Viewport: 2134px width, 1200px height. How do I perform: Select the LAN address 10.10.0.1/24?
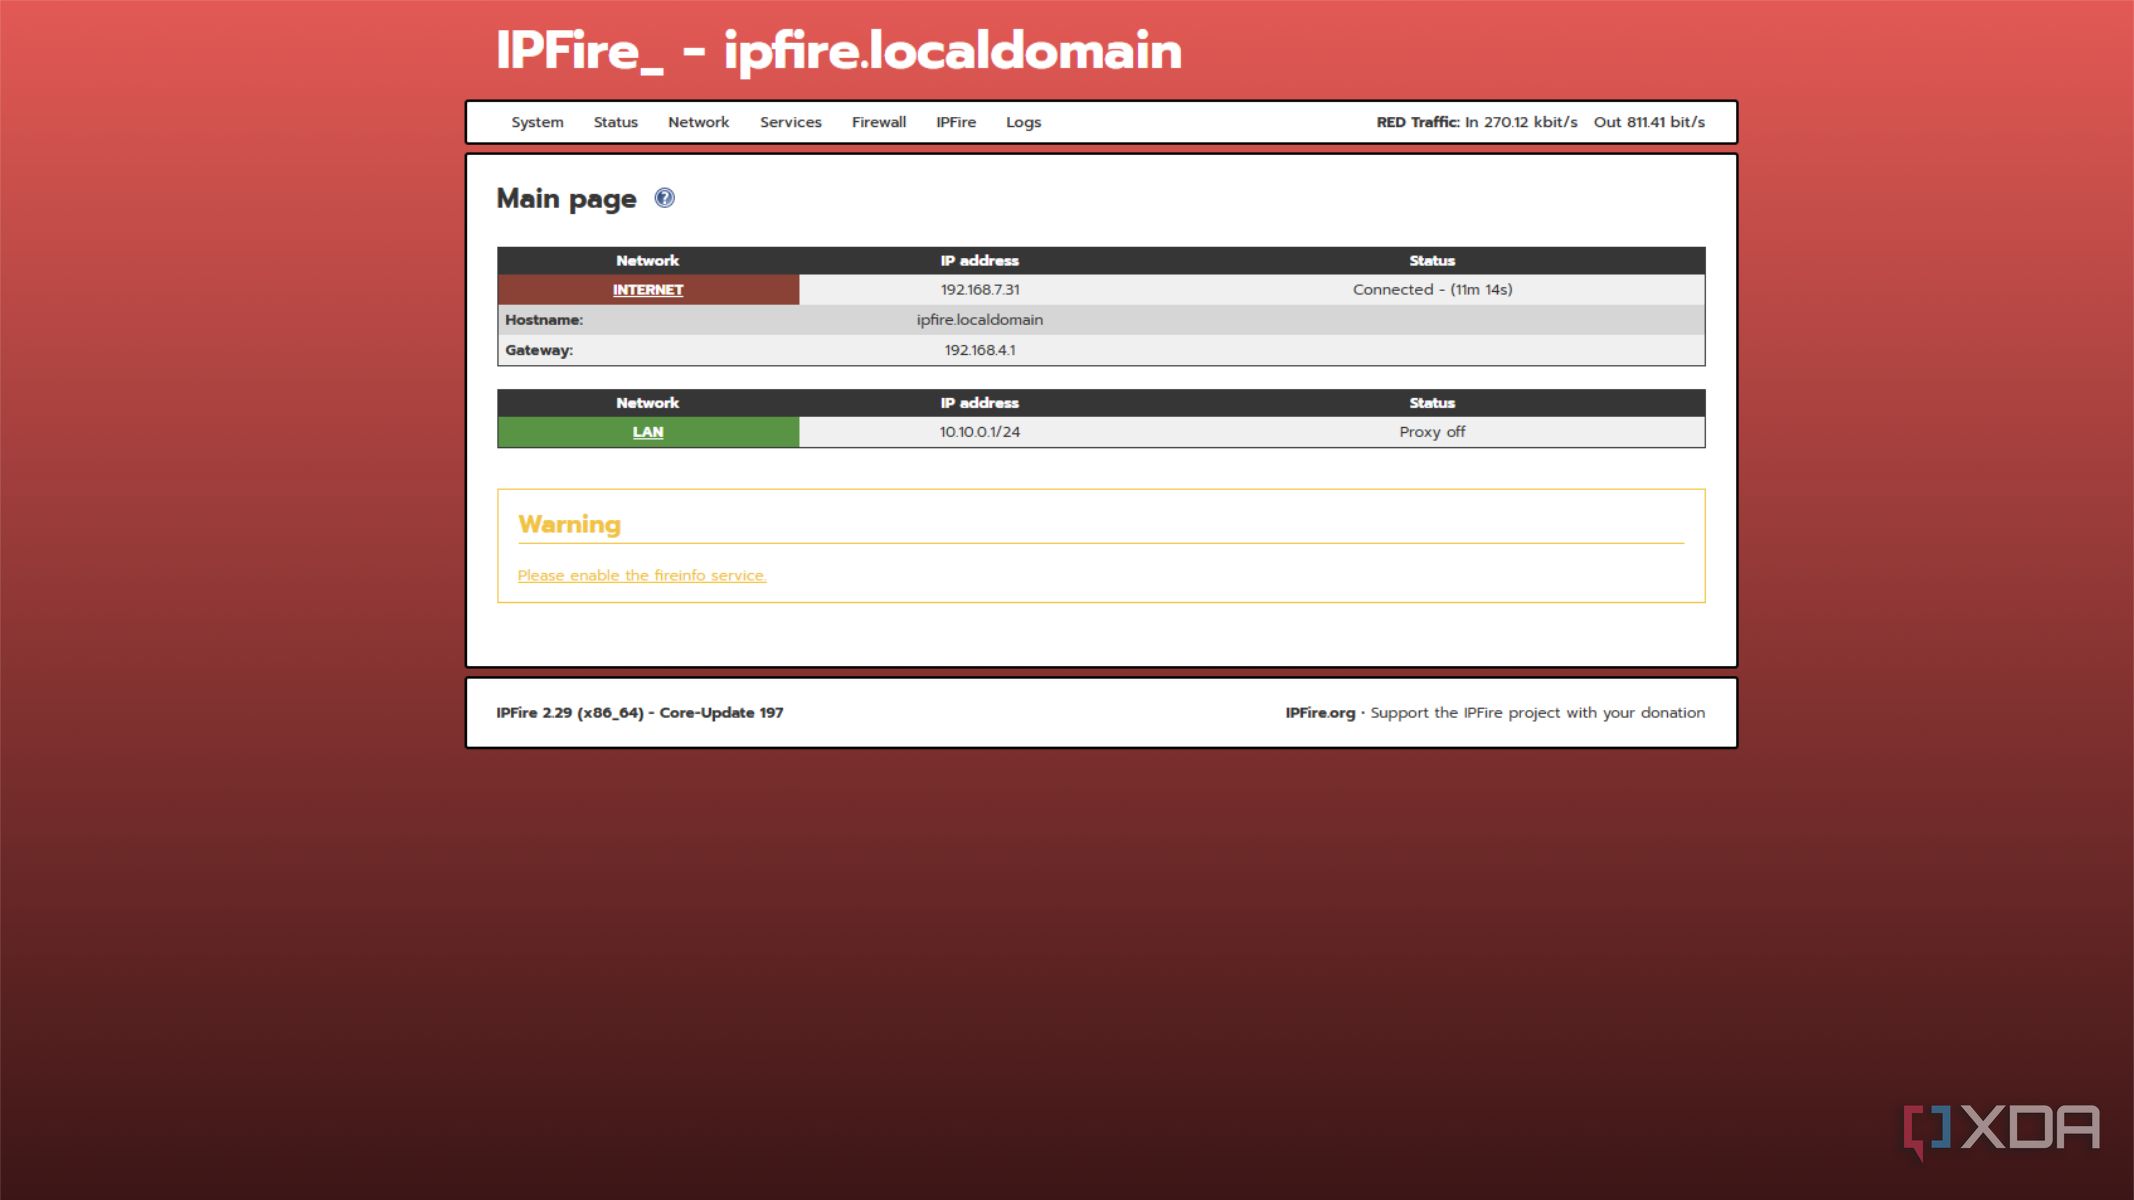coord(979,432)
